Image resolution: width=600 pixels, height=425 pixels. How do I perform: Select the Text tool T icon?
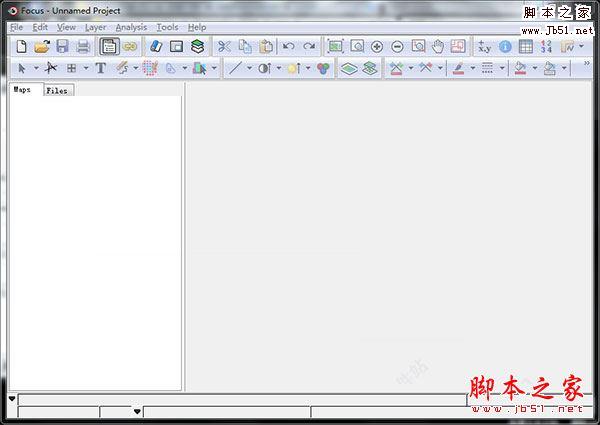point(101,68)
